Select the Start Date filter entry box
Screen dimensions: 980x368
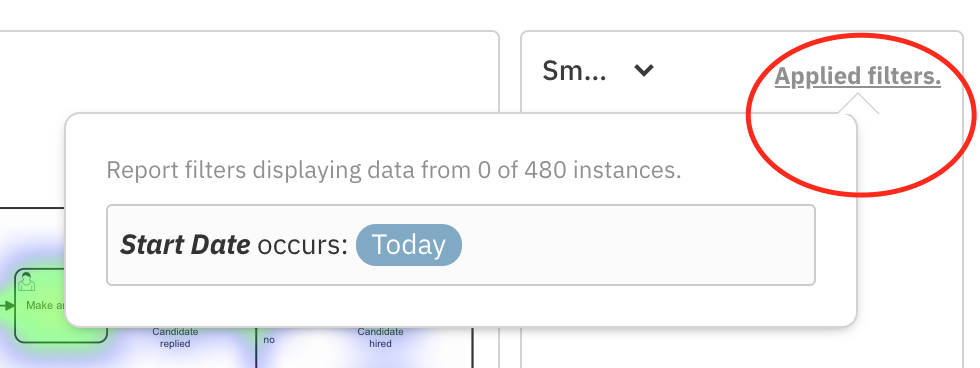(x=461, y=245)
